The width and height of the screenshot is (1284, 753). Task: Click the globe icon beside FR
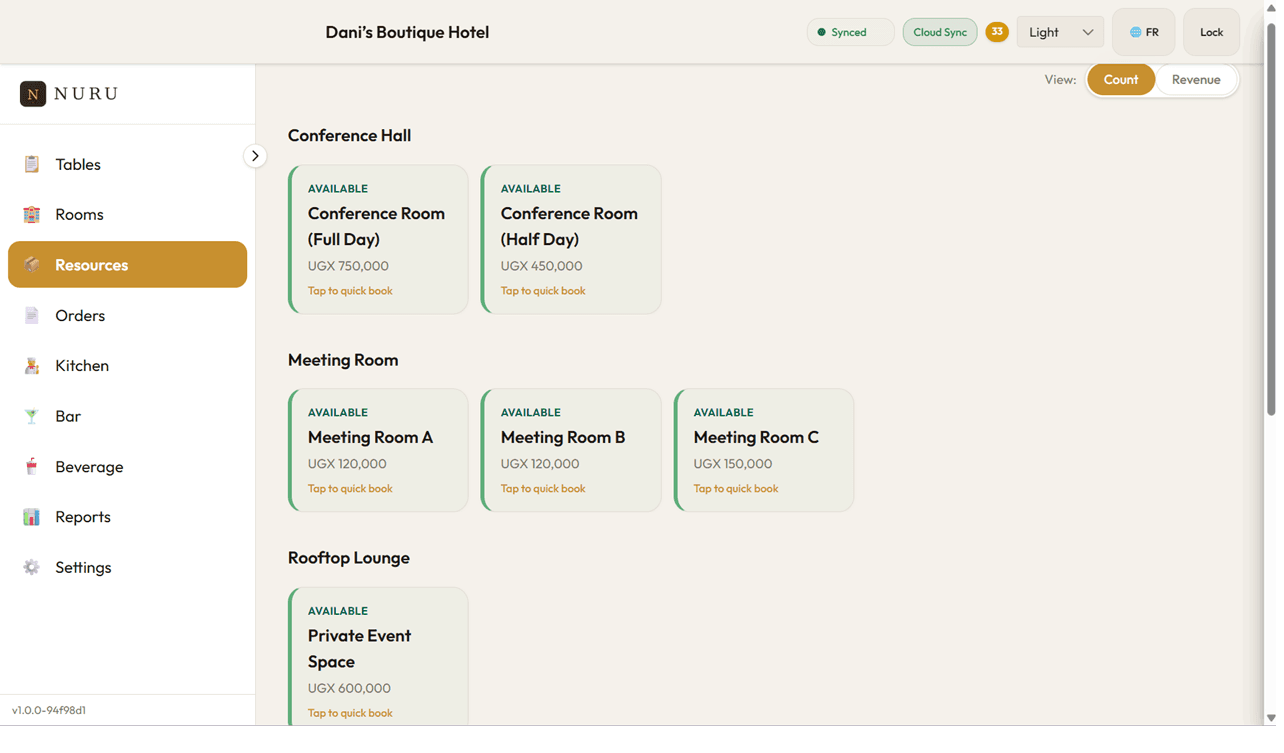tap(1135, 32)
